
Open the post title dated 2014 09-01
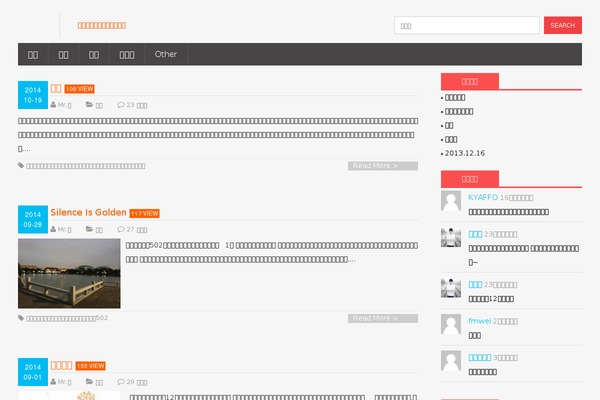click(x=61, y=365)
